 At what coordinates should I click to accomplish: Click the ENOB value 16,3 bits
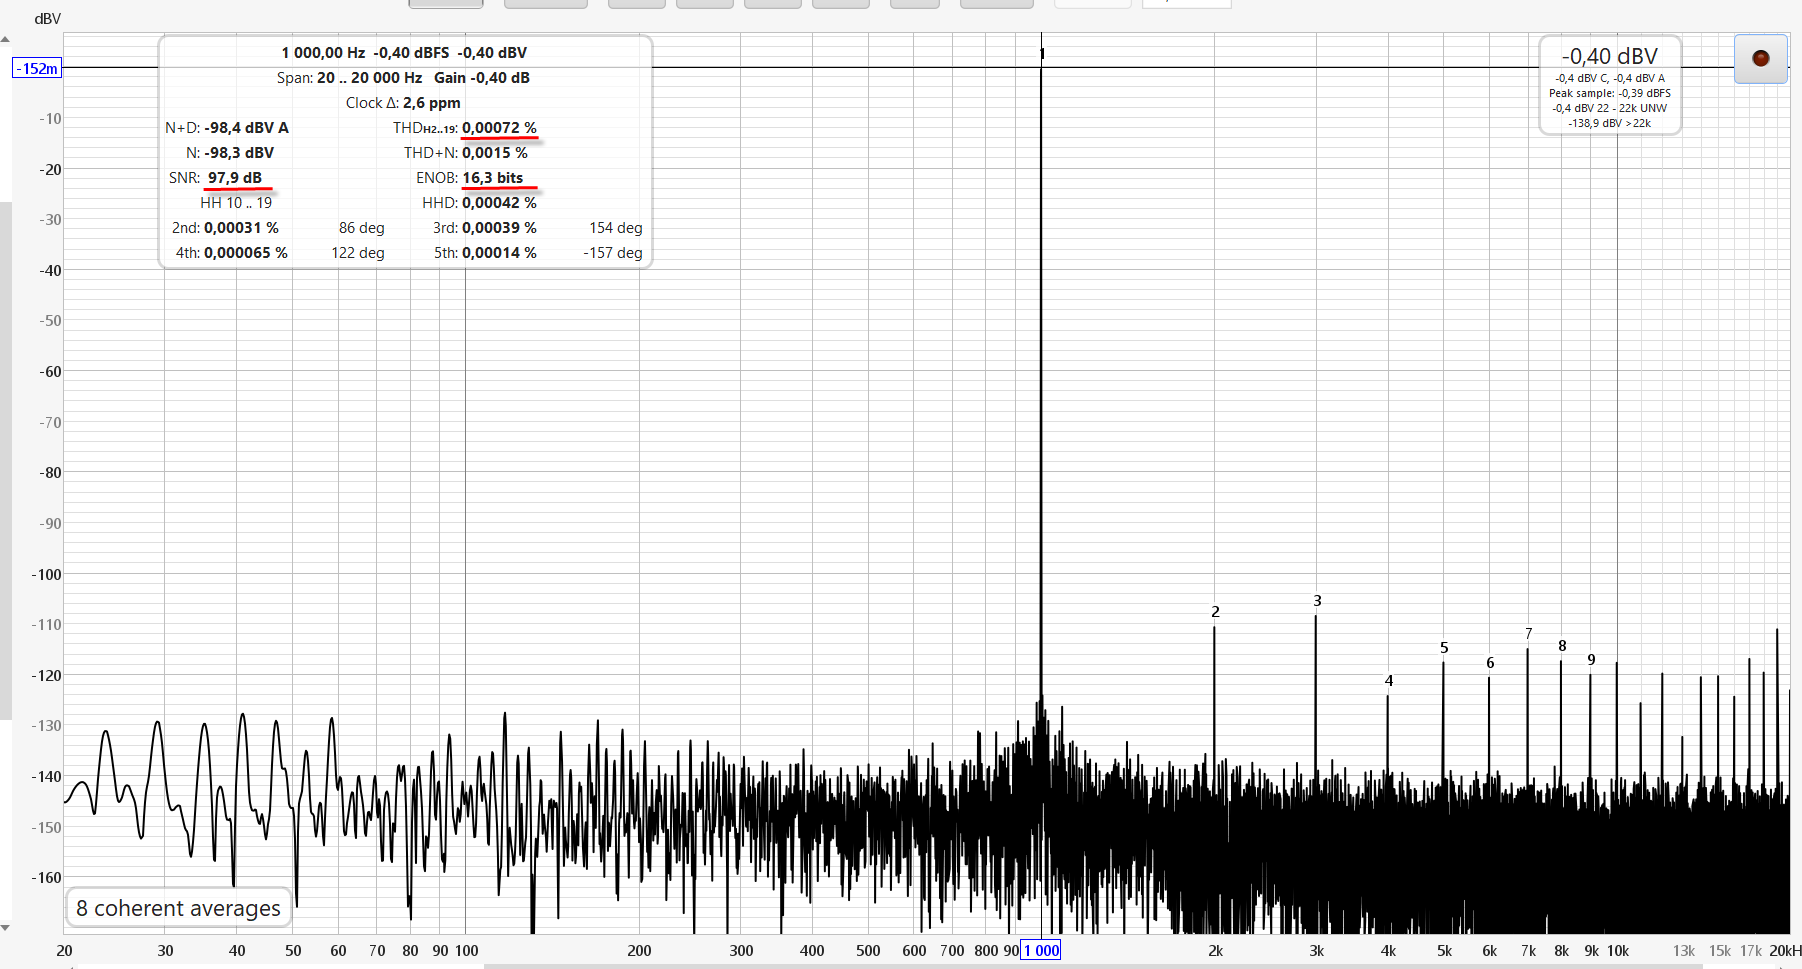(x=492, y=178)
